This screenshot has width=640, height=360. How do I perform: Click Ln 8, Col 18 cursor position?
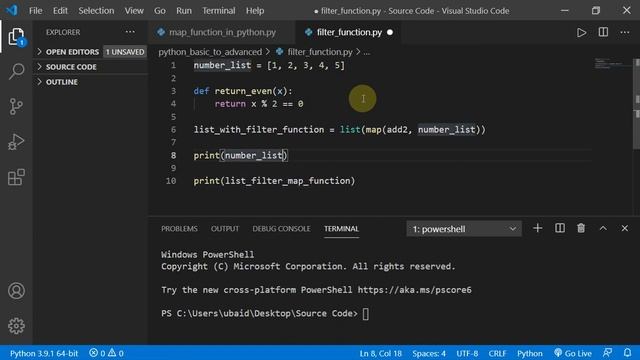380,353
